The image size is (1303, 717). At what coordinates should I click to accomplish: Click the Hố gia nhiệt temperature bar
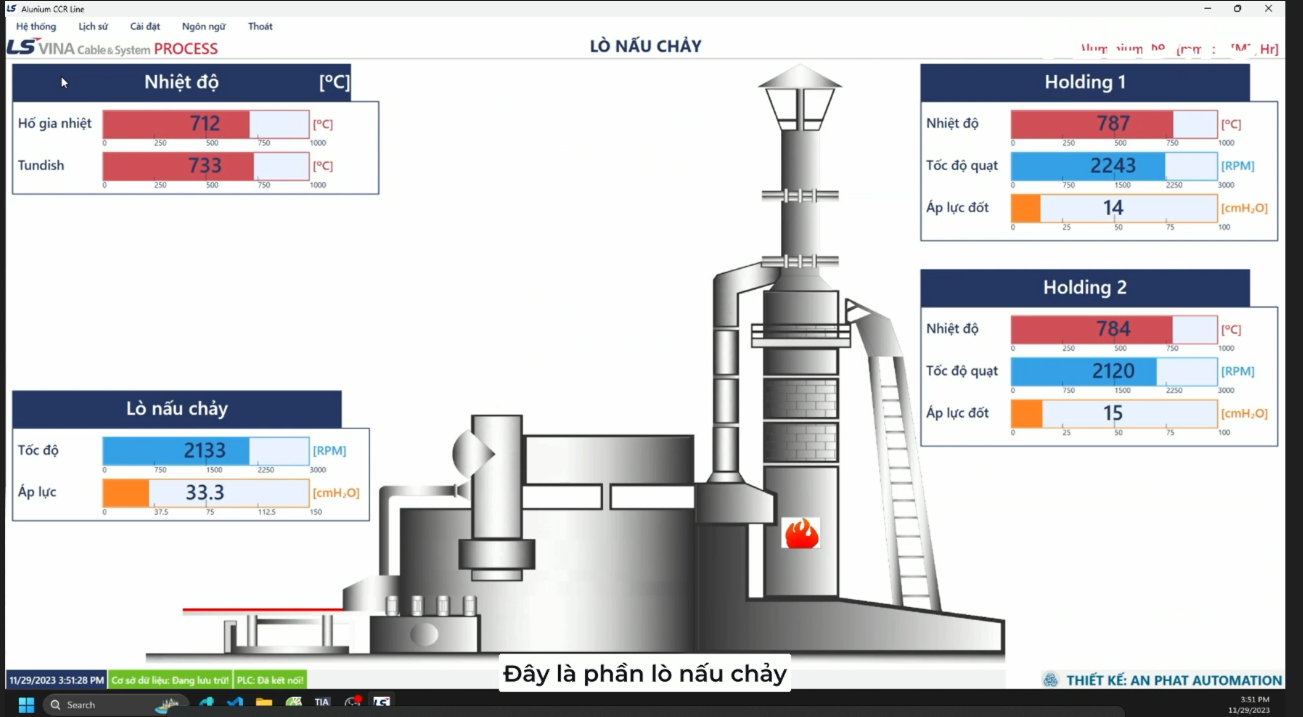click(x=206, y=124)
